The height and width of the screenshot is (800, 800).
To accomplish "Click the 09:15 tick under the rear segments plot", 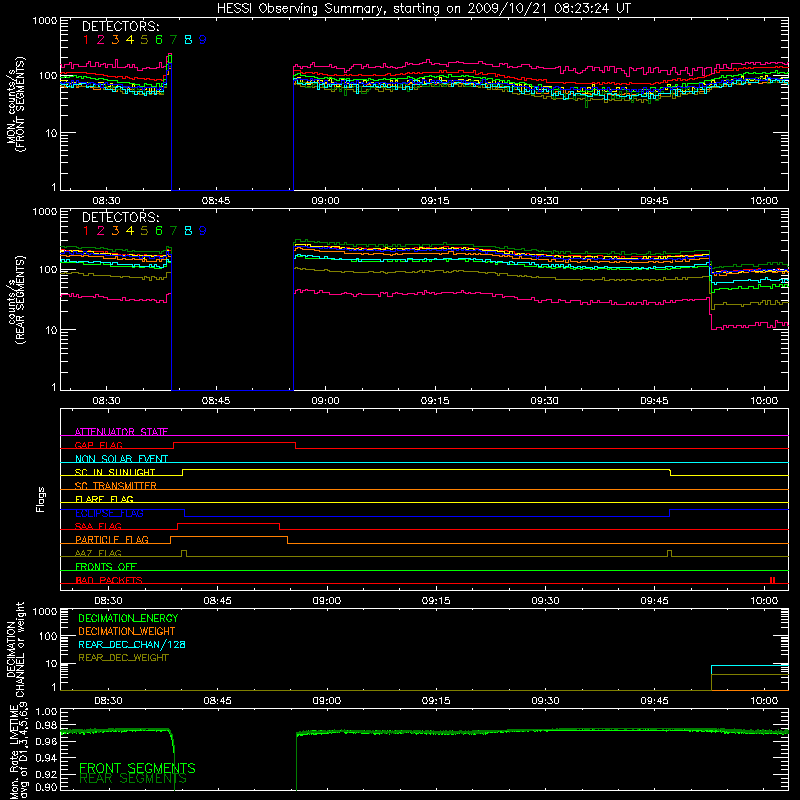I will pos(435,401).
